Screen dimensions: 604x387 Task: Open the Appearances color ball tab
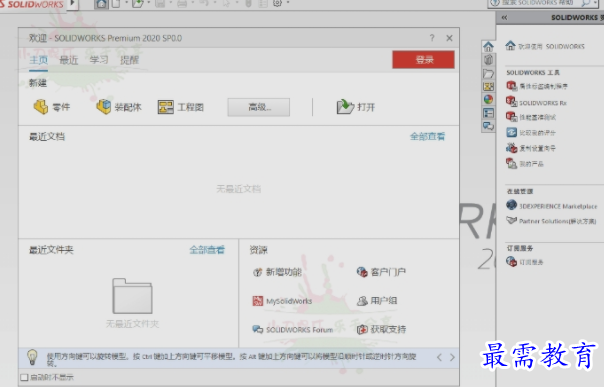(488, 99)
